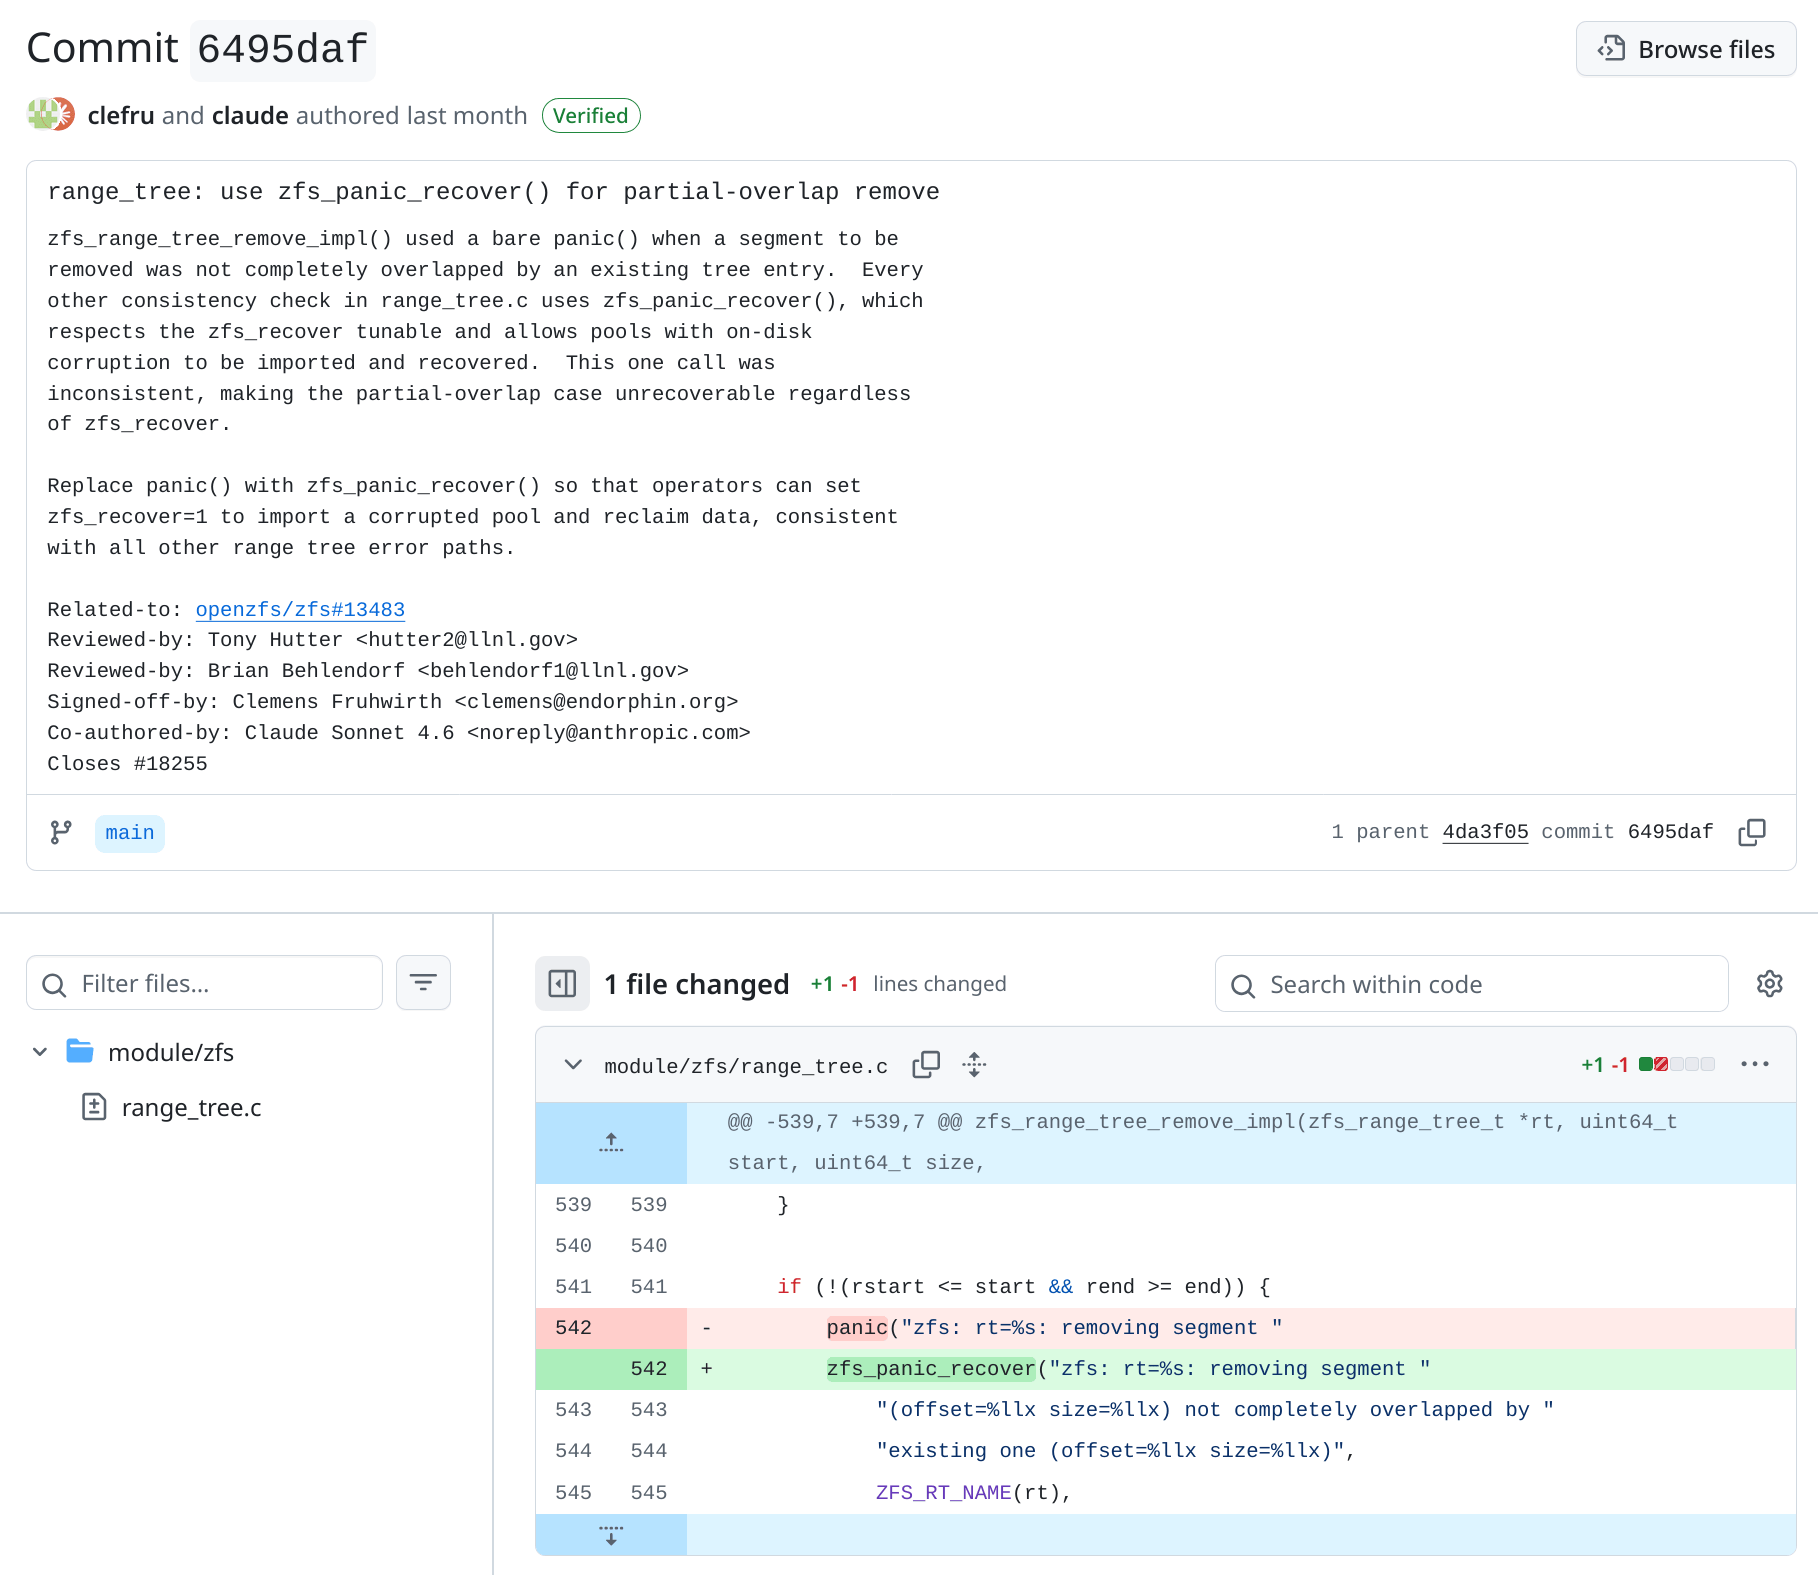This screenshot has width=1818, height=1575.
Task: Click the clefru author avatar
Action: tap(41, 115)
